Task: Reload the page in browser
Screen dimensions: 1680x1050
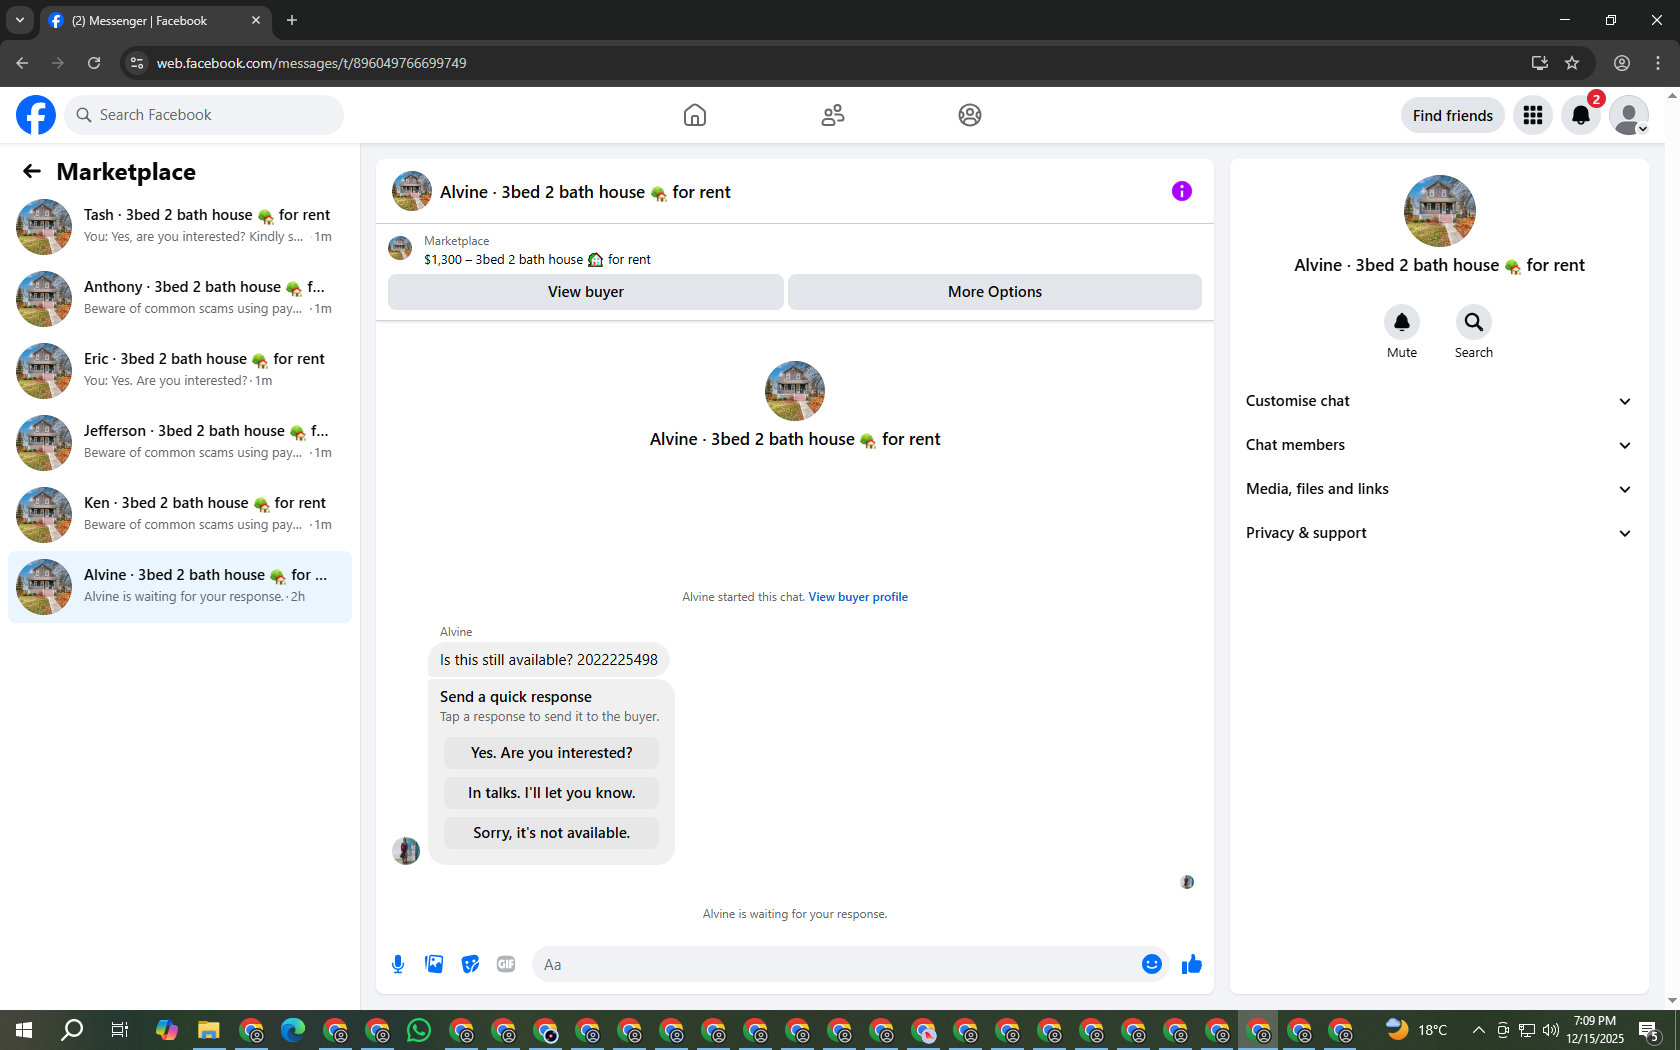Action: tap(94, 63)
